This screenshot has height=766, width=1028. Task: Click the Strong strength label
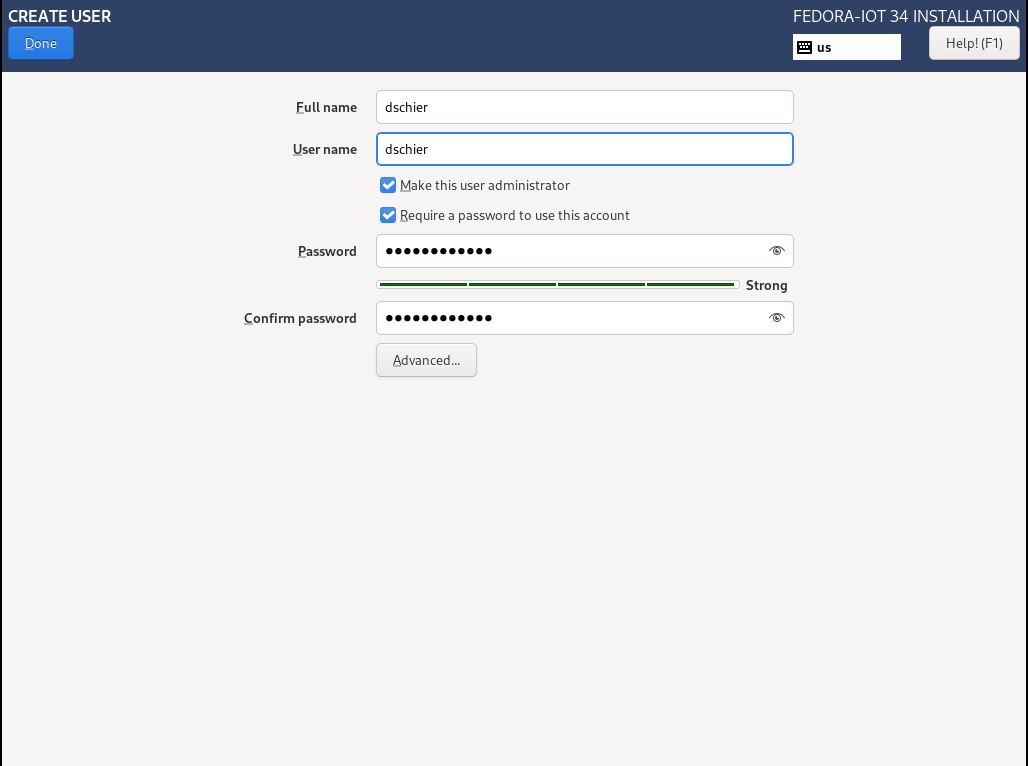(766, 285)
